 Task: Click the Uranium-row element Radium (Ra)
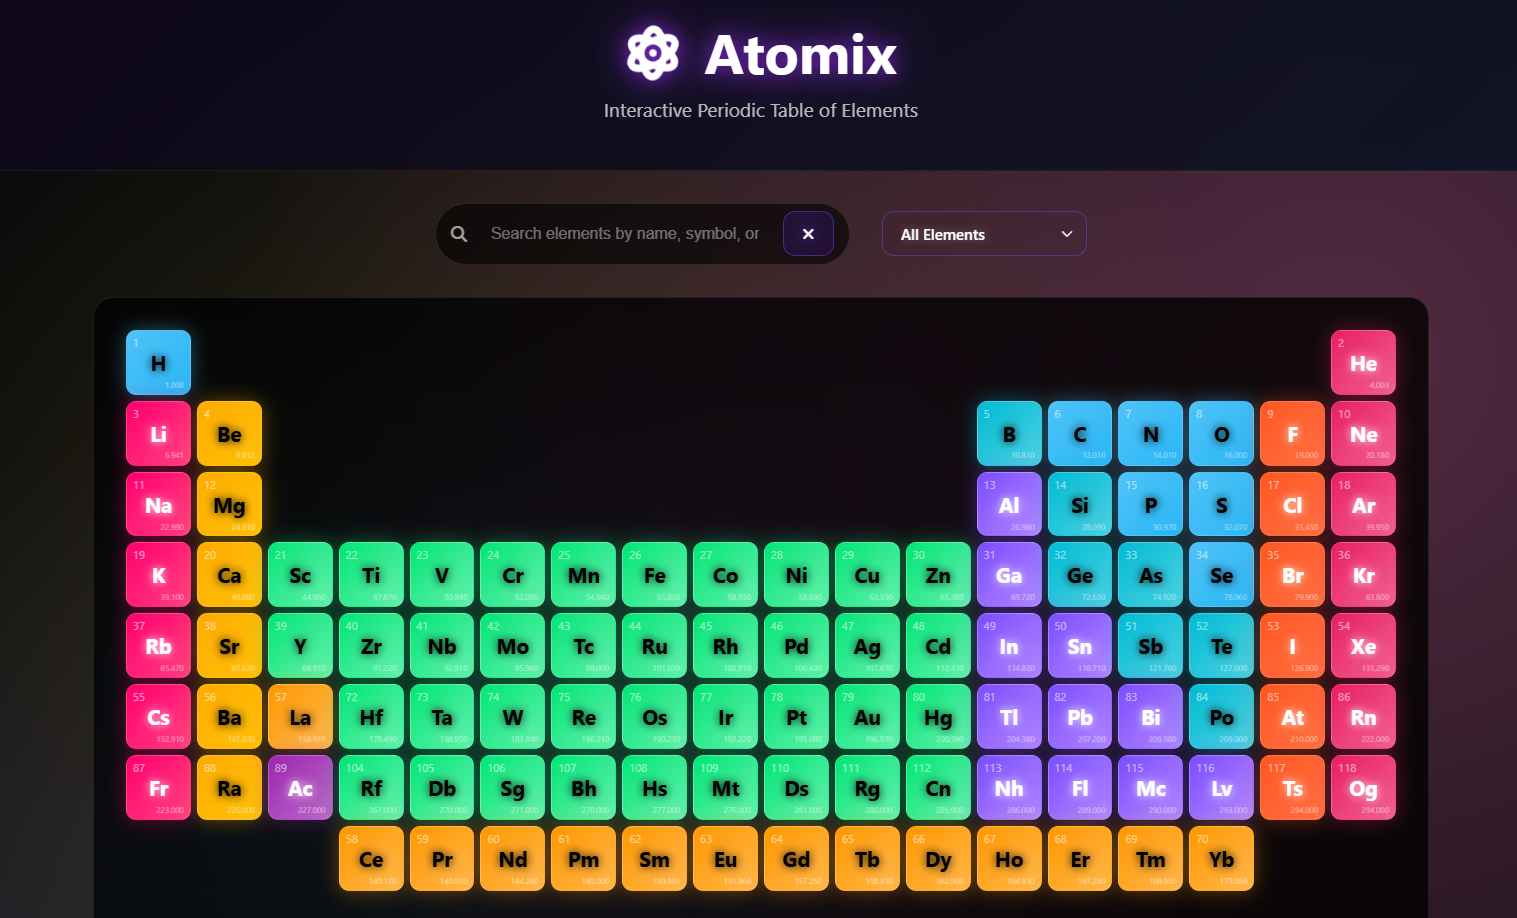(x=229, y=787)
